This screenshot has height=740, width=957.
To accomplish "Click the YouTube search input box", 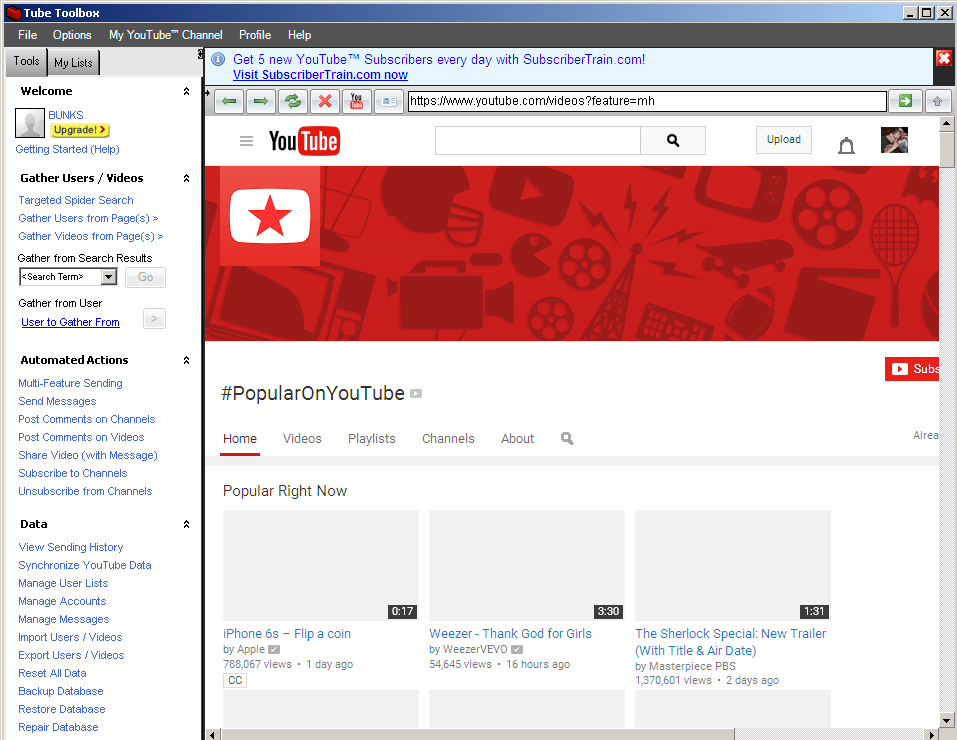I will (x=538, y=140).
